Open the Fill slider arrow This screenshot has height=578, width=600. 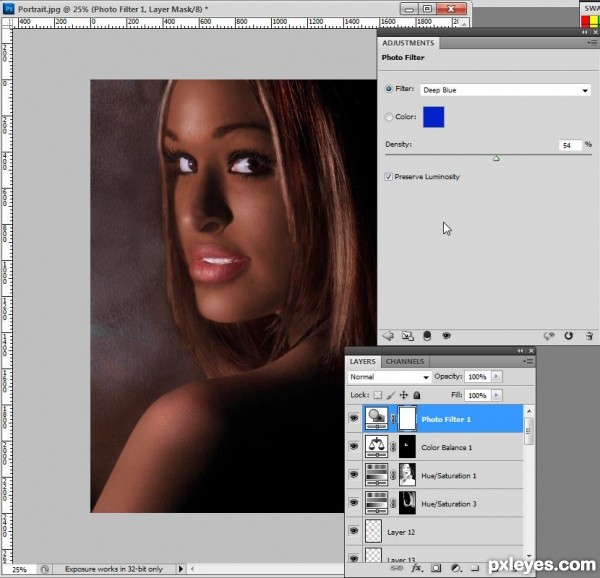[496, 395]
